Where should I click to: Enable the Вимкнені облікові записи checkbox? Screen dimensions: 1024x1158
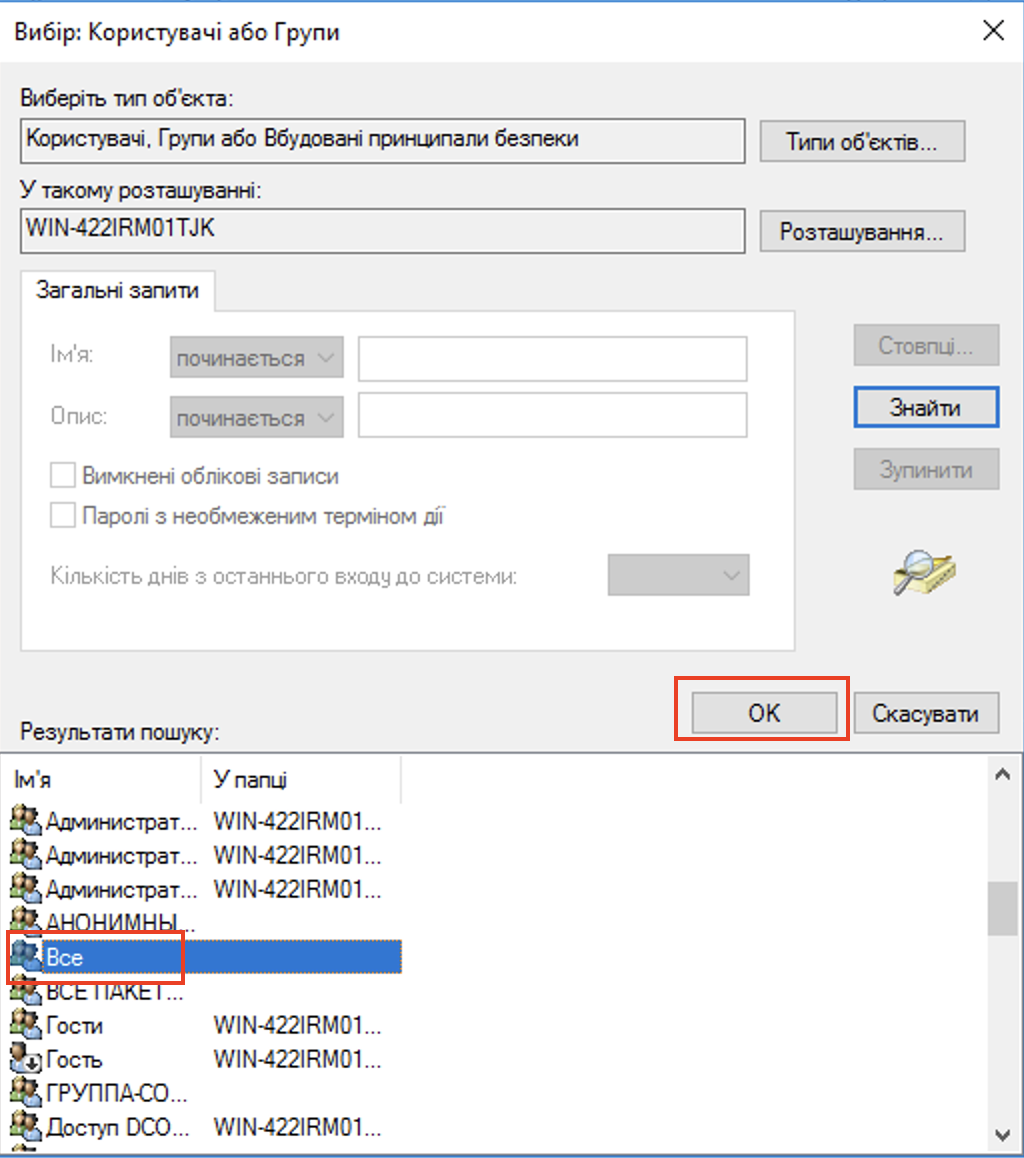63,476
